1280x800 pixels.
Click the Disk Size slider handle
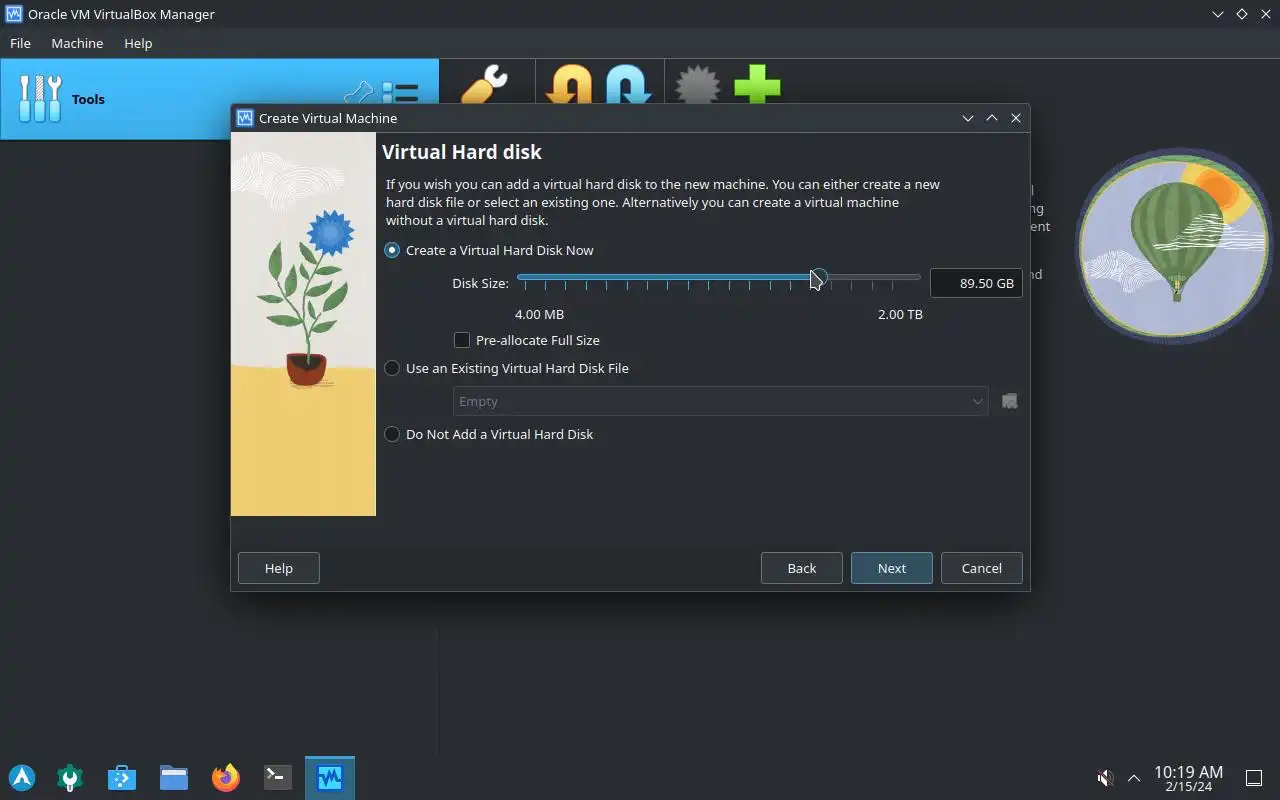coord(818,277)
